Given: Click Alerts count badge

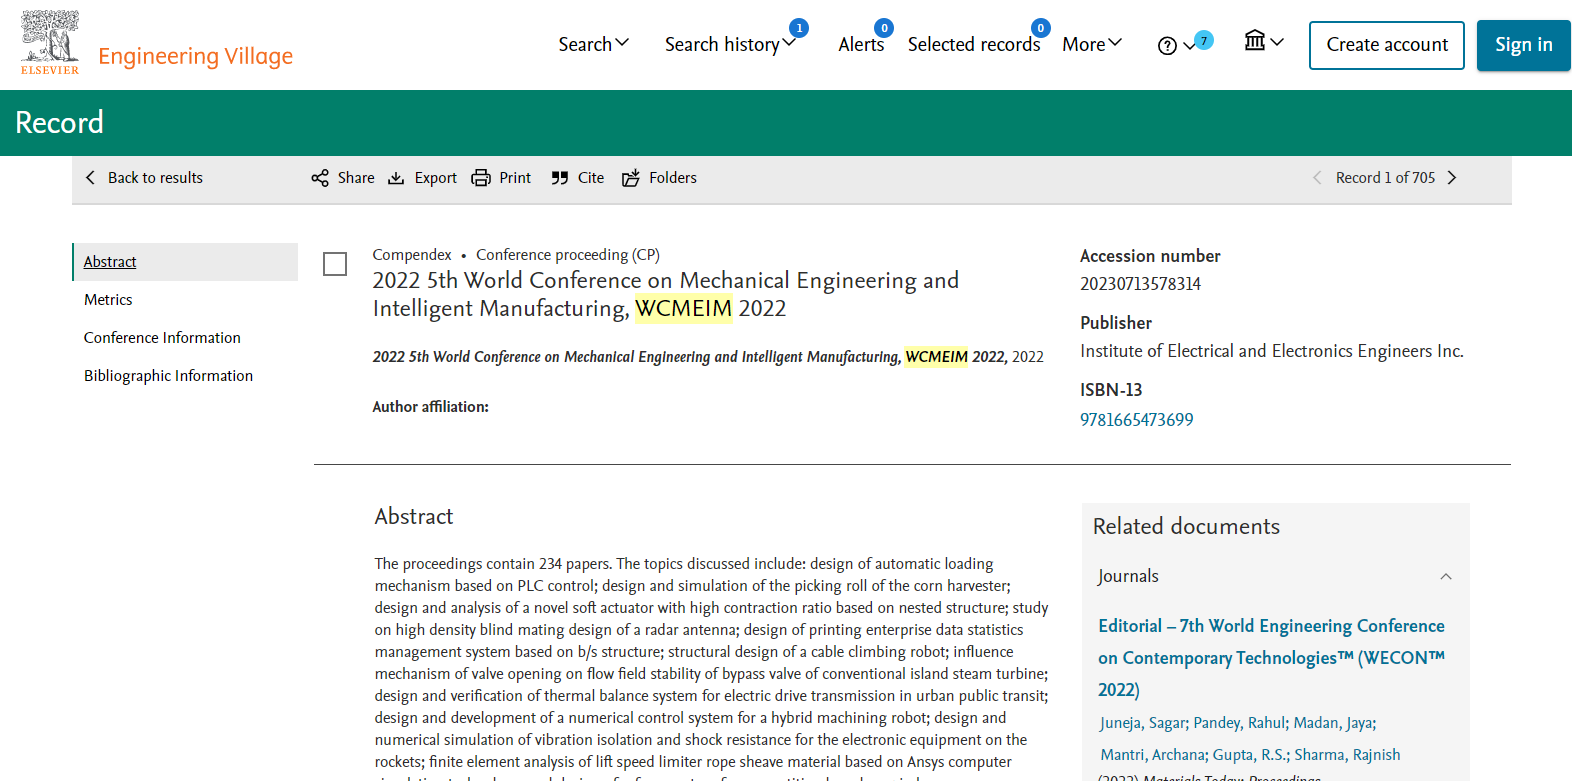Looking at the screenshot, I should (x=884, y=28).
